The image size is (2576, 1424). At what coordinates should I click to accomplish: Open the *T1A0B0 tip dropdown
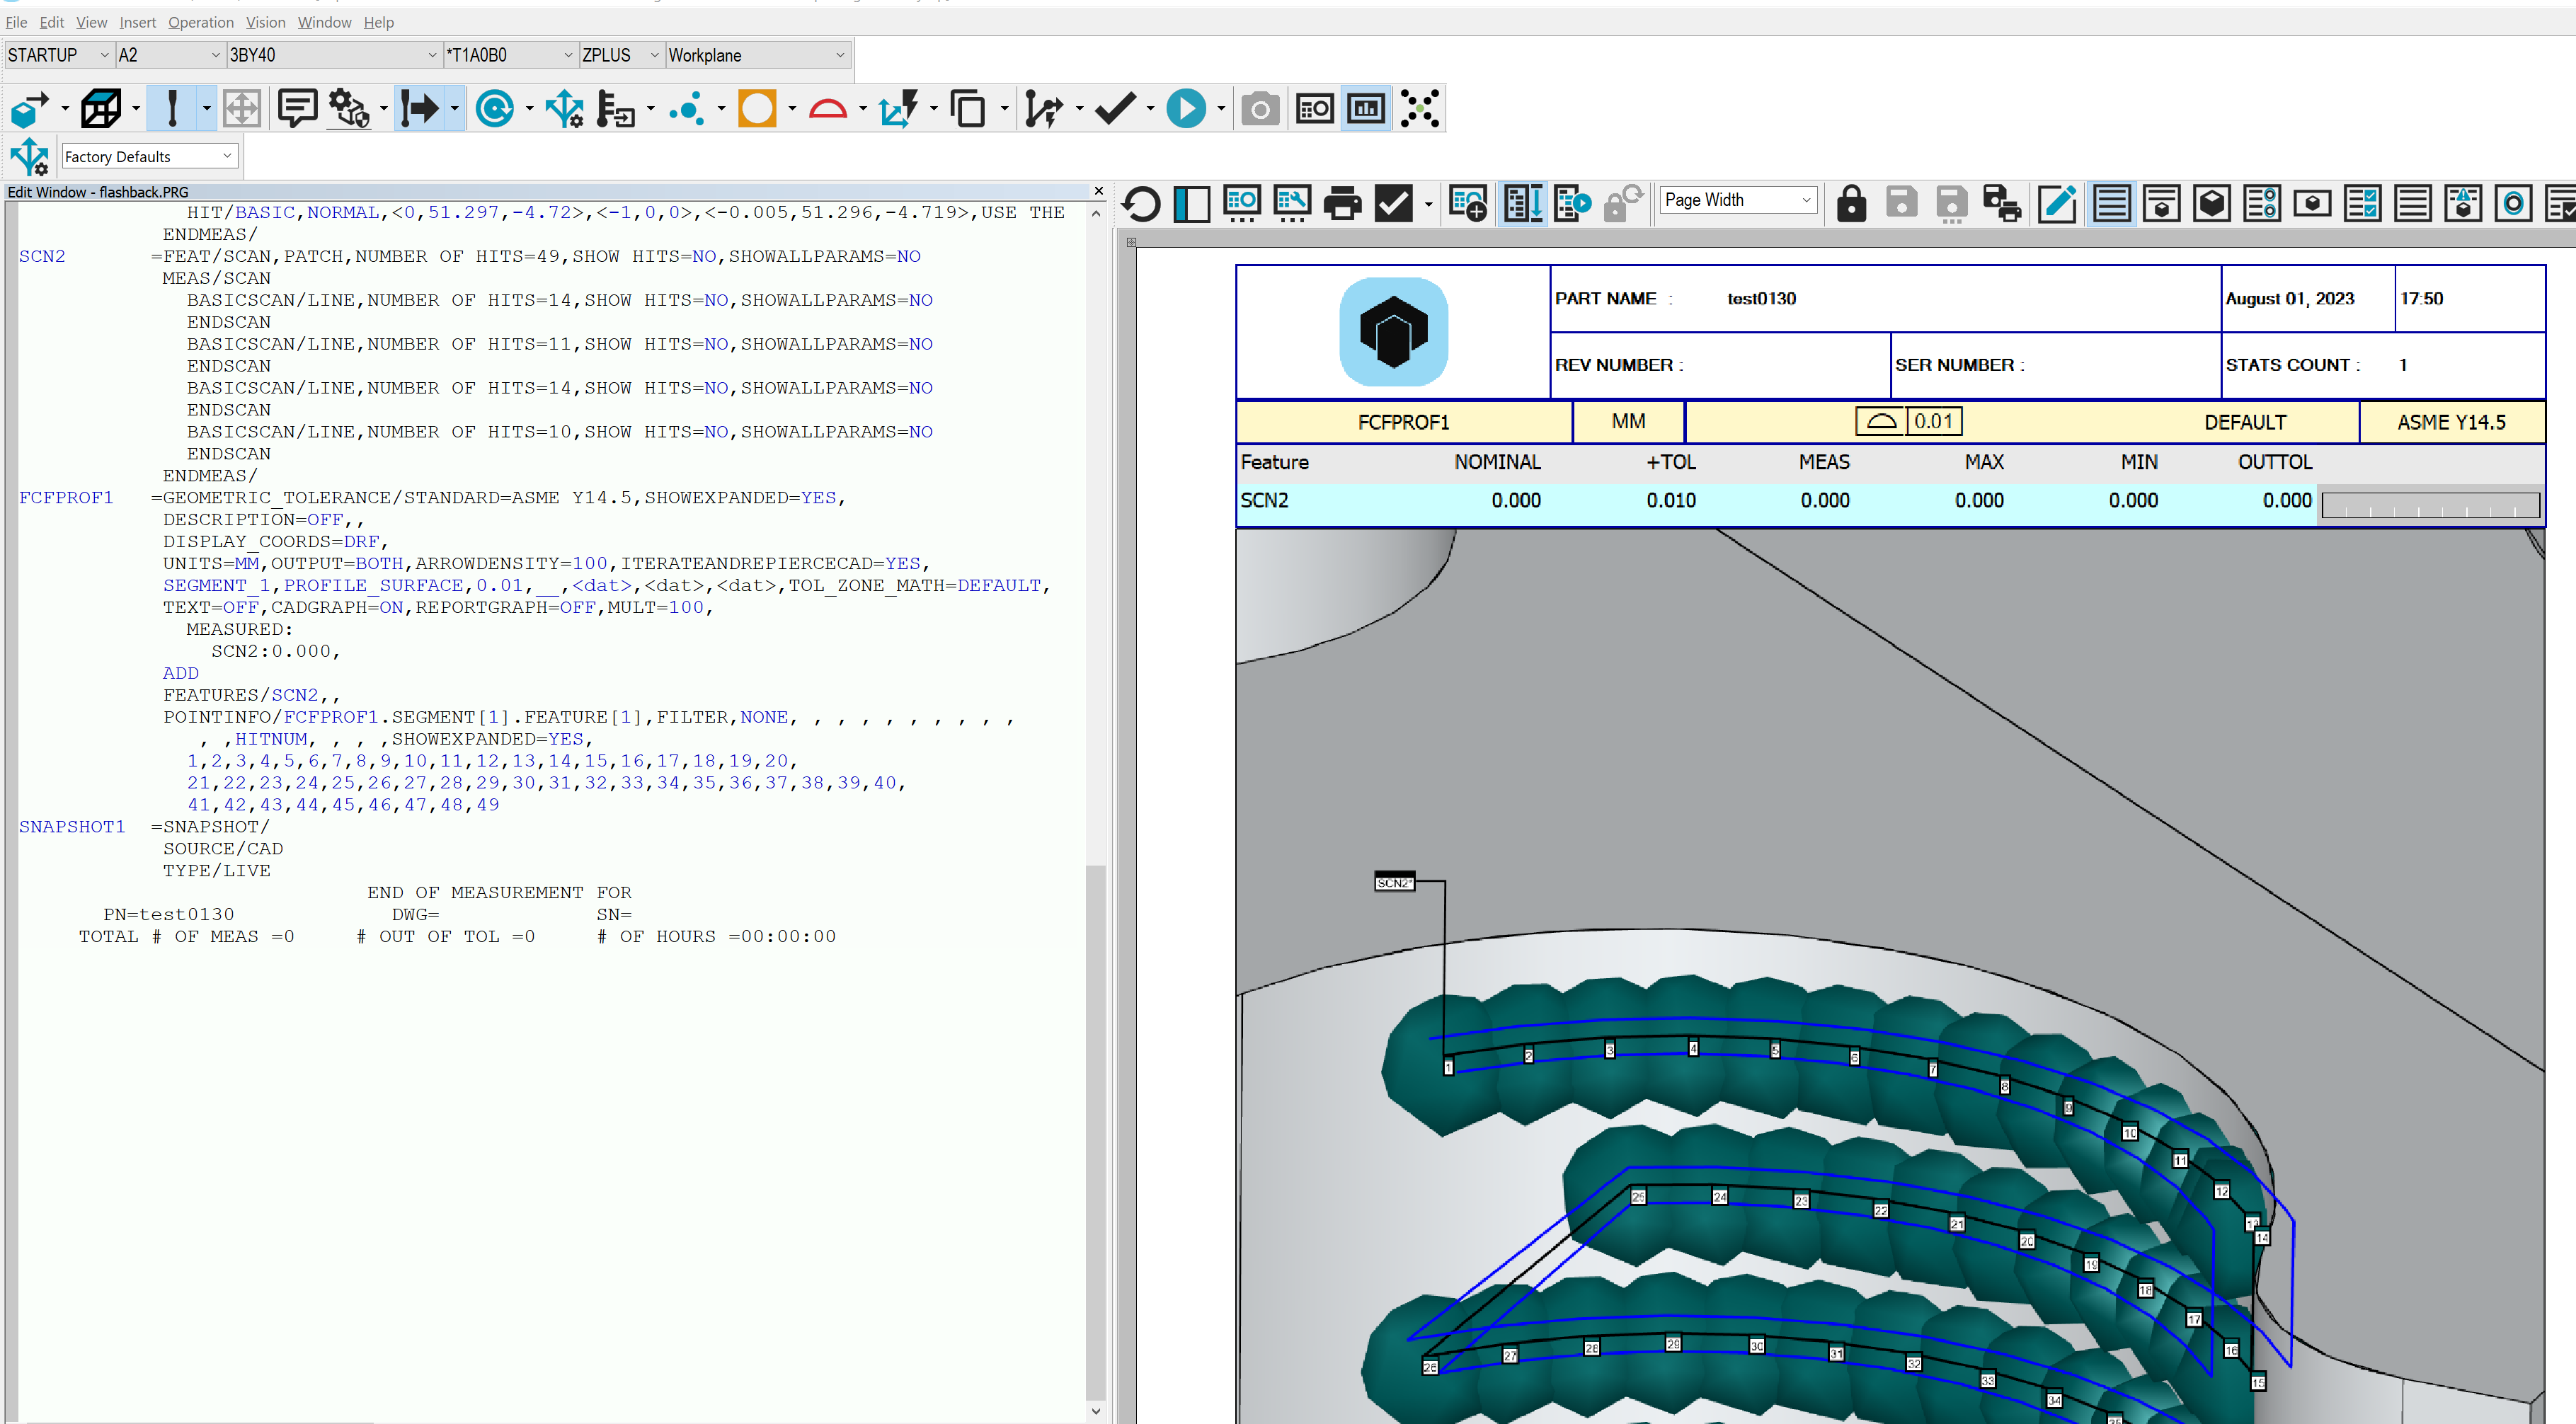(x=510, y=55)
